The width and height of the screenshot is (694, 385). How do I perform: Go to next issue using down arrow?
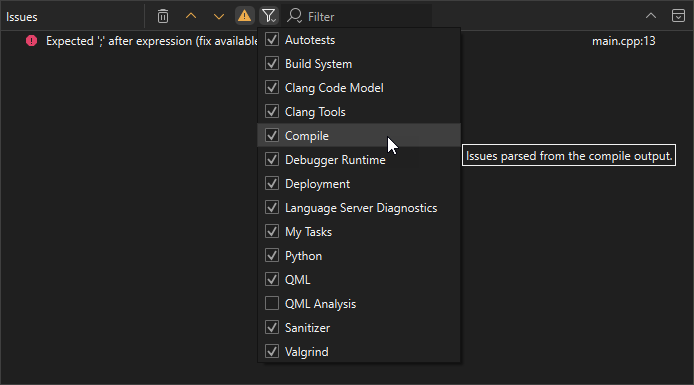click(x=219, y=16)
